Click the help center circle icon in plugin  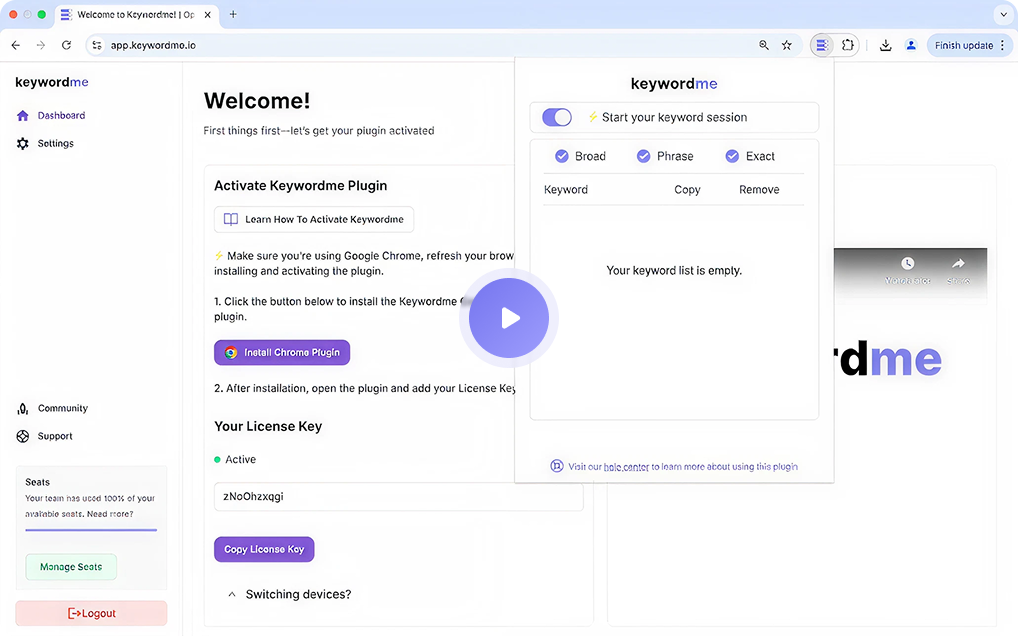pos(557,466)
